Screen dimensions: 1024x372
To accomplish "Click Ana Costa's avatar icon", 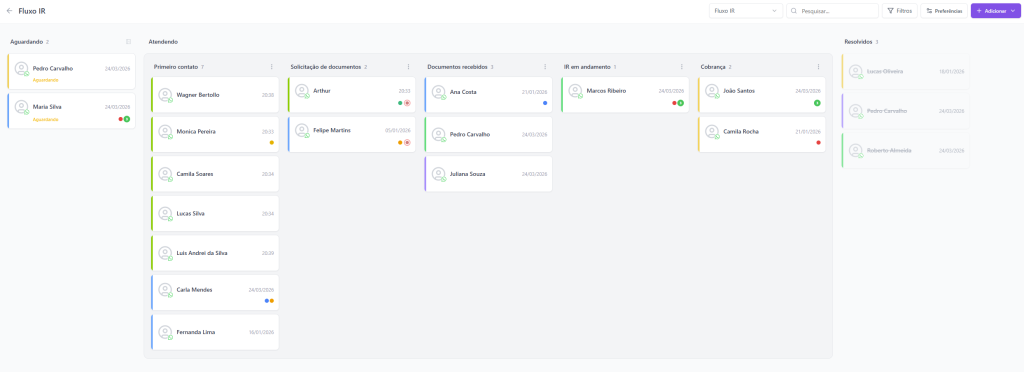I will coord(439,92).
